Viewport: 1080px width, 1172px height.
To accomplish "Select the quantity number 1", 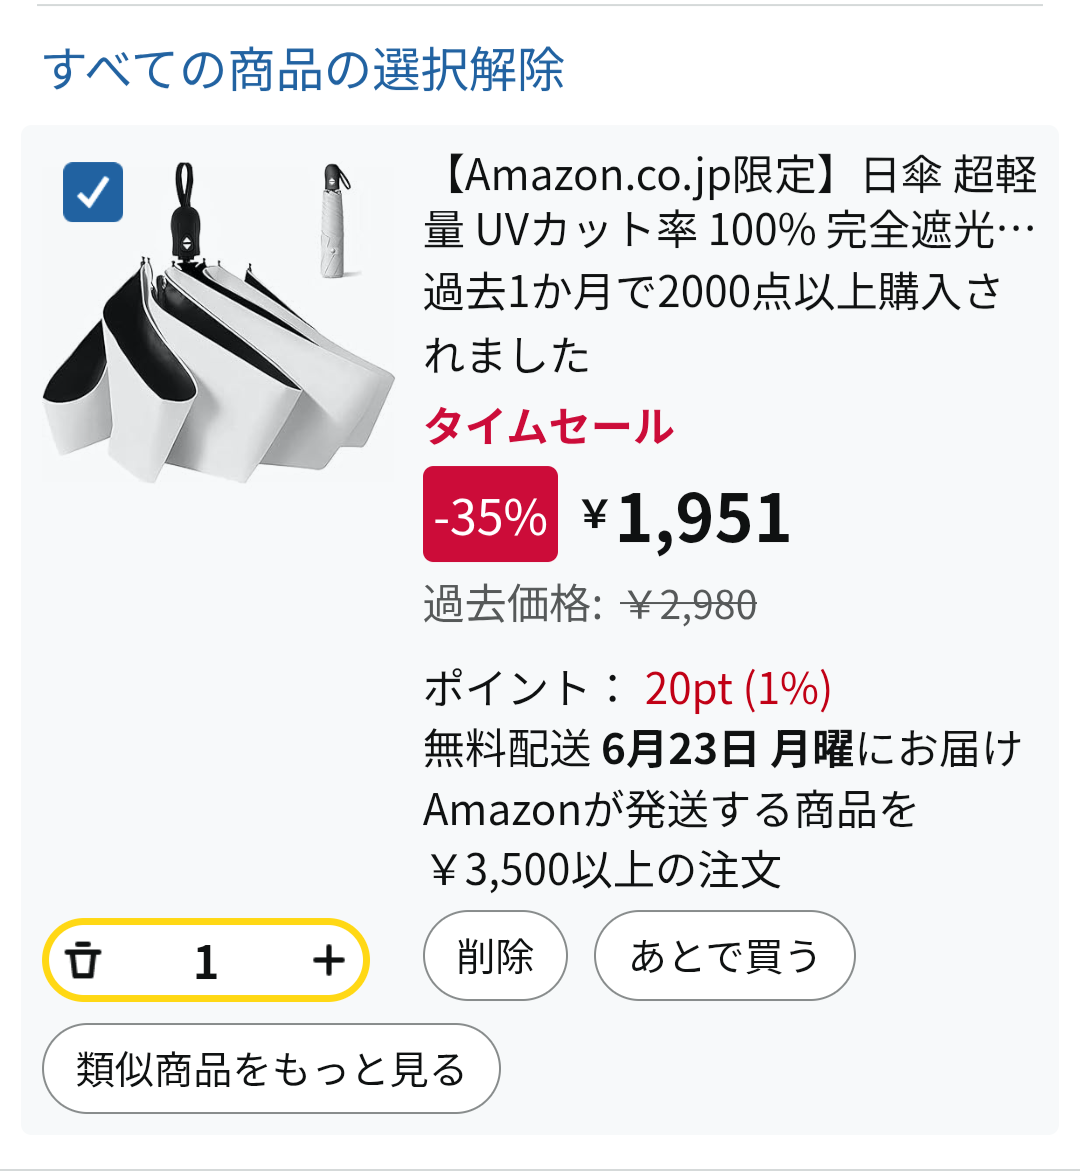I will point(206,962).
